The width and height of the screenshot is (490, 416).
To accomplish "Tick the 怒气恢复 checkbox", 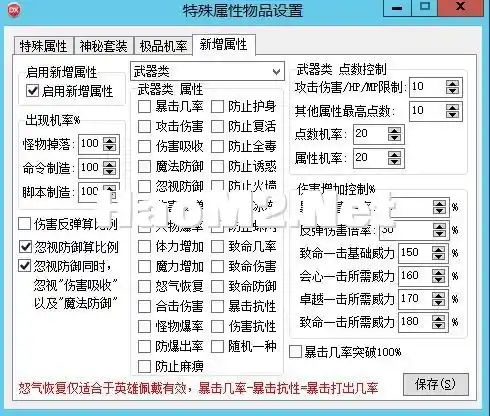I will [x=144, y=287].
